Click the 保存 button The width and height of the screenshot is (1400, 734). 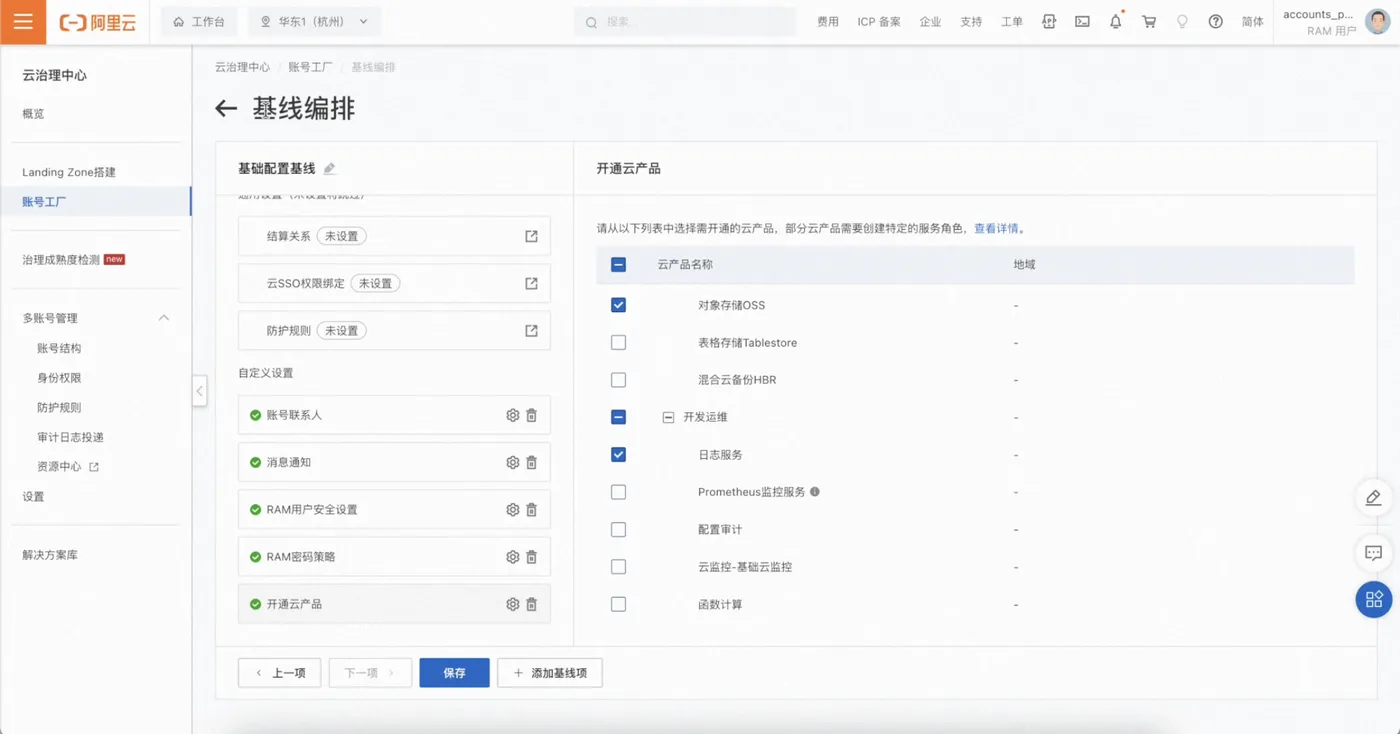[x=454, y=673]
